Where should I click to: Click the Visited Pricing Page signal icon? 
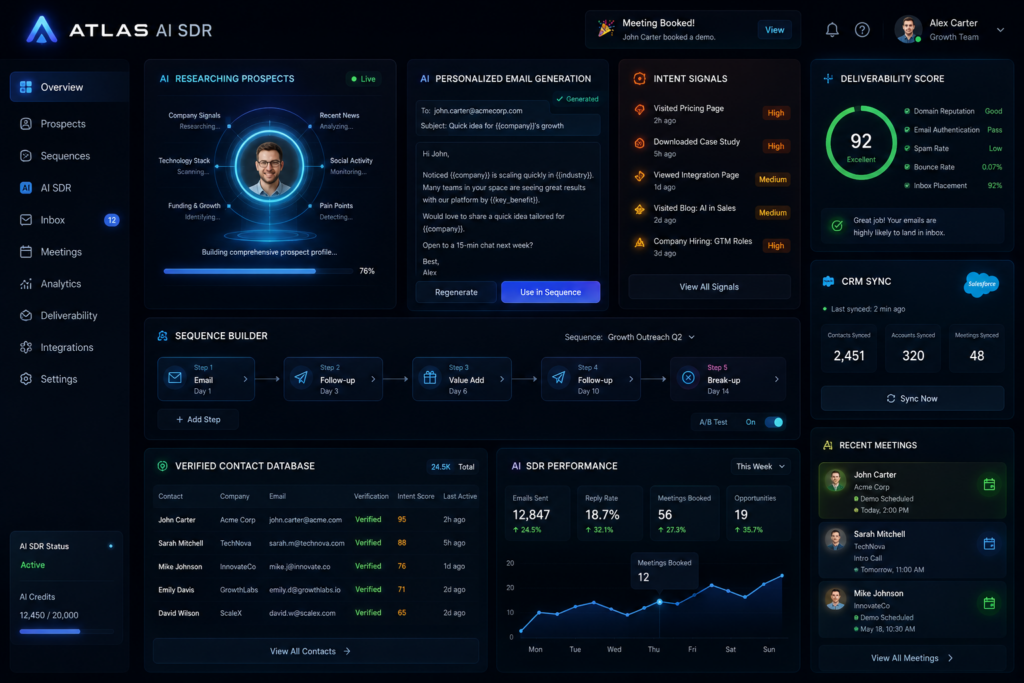[x=639, y=110]
